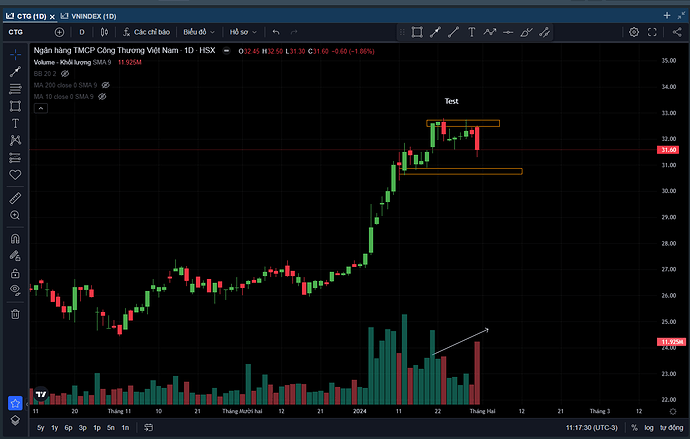Click the round flag button beside the HSX title
Image resolution: width=690 pixels, height=439 pixels.
[x=226, y=51]
